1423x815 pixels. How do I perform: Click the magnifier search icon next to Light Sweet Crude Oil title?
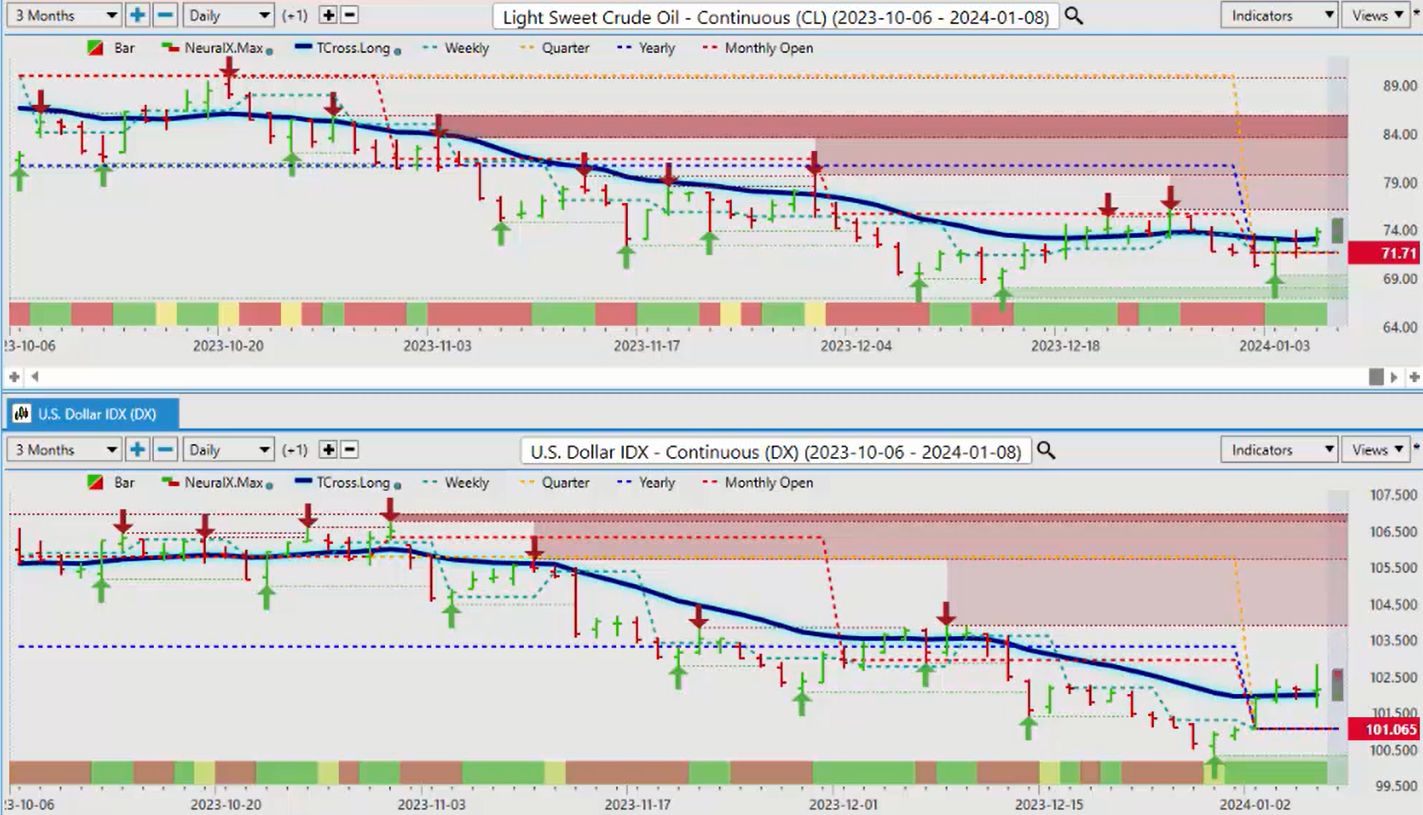[x=1073, y=16]
